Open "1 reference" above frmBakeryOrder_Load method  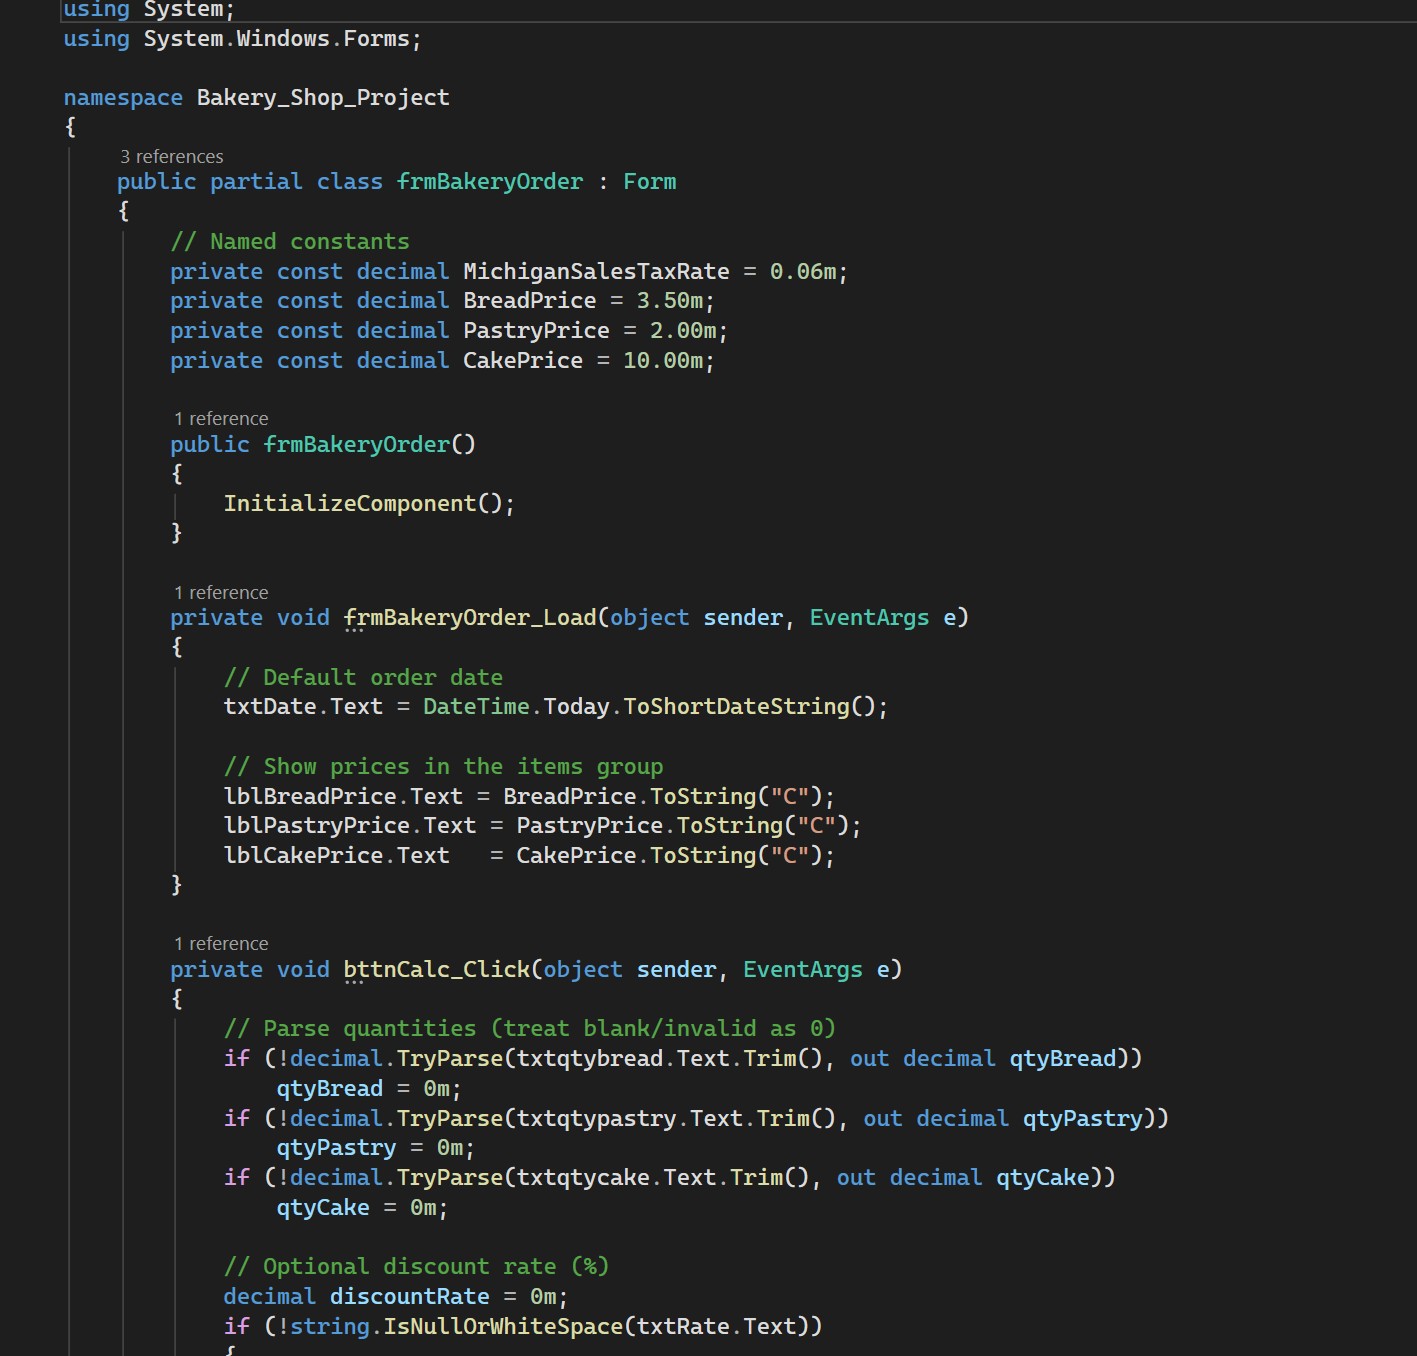pos(220,592)
